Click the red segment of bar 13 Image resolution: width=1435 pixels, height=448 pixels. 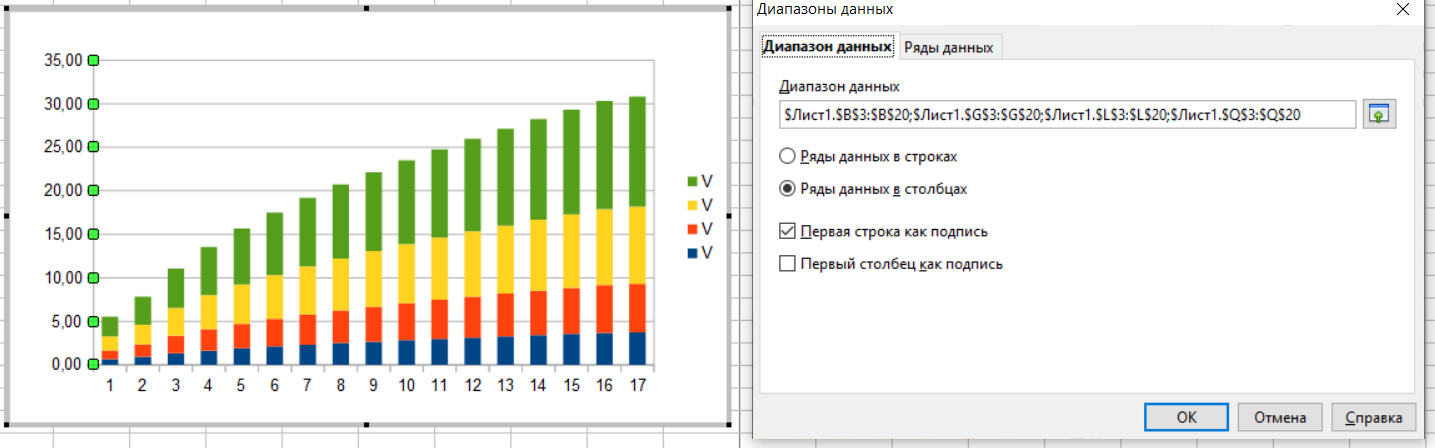tap(505, 315)
